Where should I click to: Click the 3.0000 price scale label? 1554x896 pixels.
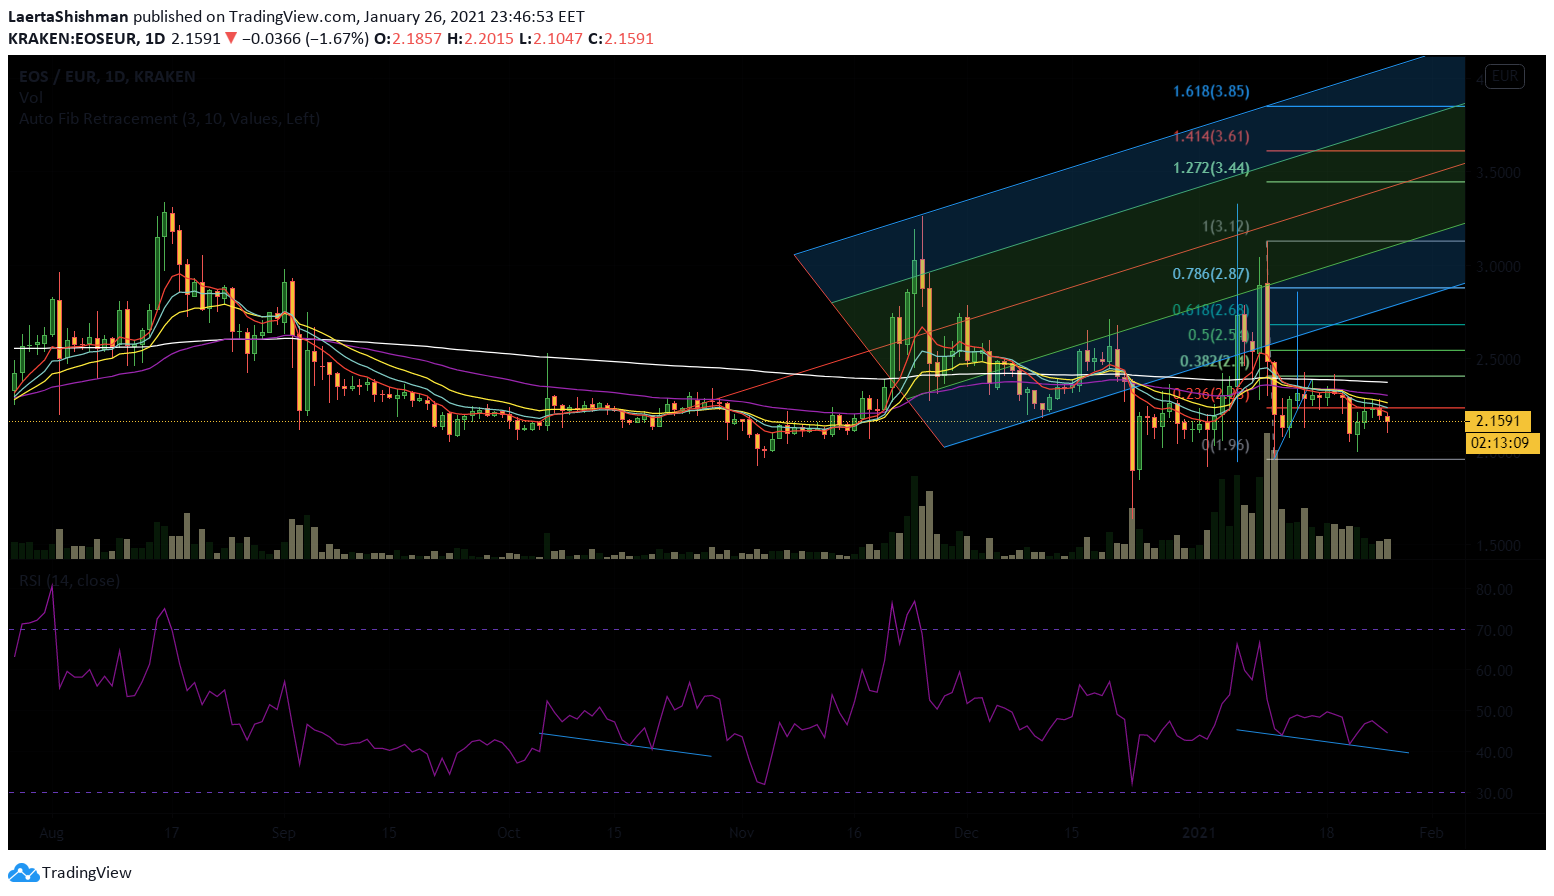coord(1498,267)
